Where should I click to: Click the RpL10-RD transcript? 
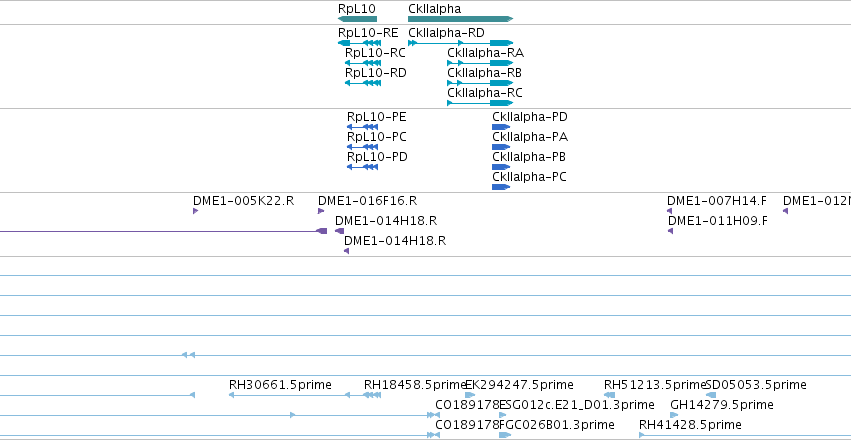pos(363,83)
